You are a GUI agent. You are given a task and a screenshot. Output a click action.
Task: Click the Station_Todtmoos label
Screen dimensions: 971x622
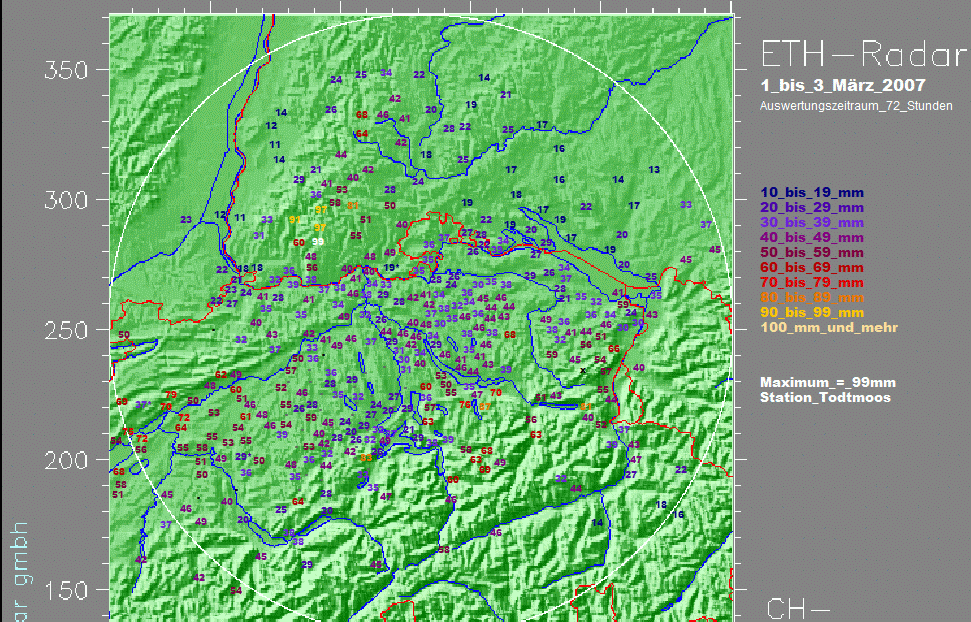pyautogui.click(x=825, y=398)
